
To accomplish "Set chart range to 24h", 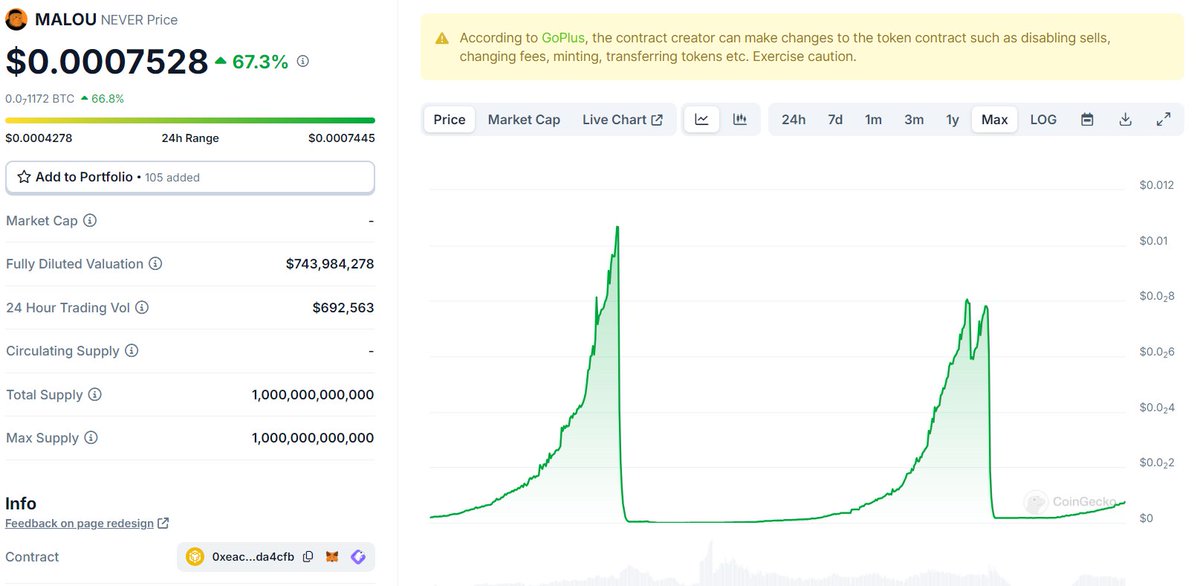I will 793,119.
